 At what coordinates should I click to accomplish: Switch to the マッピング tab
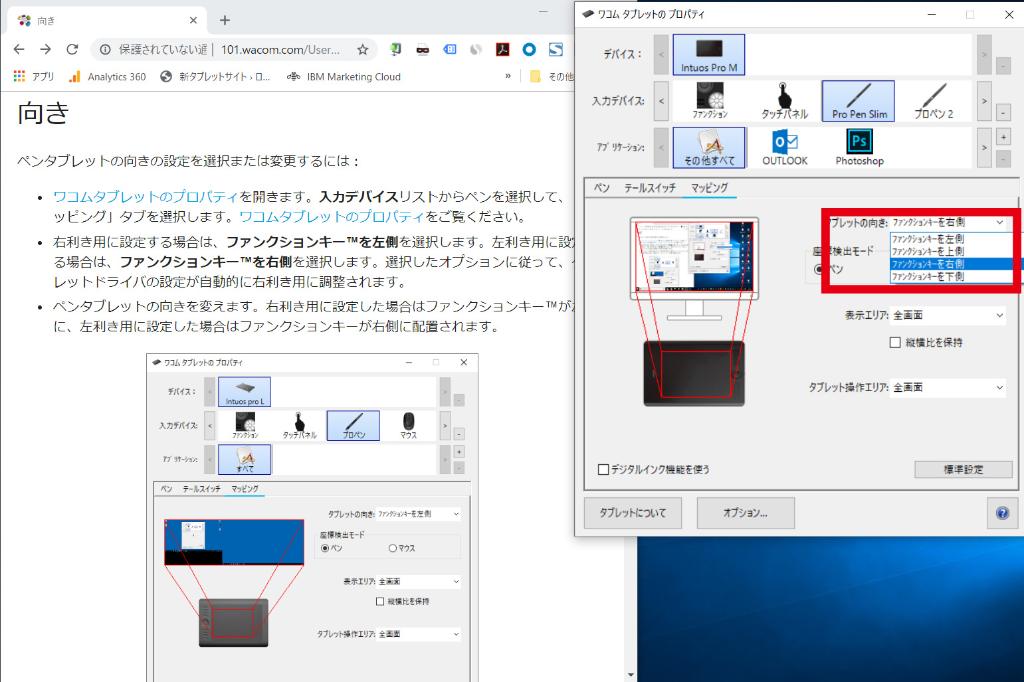(709, 188)
